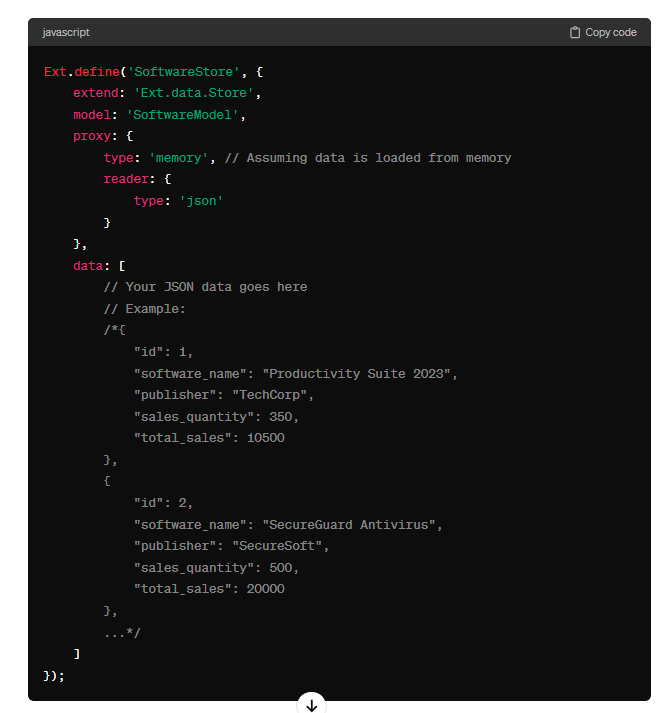Click the data property keyword

pyautogui.click(x=88, y=266)
